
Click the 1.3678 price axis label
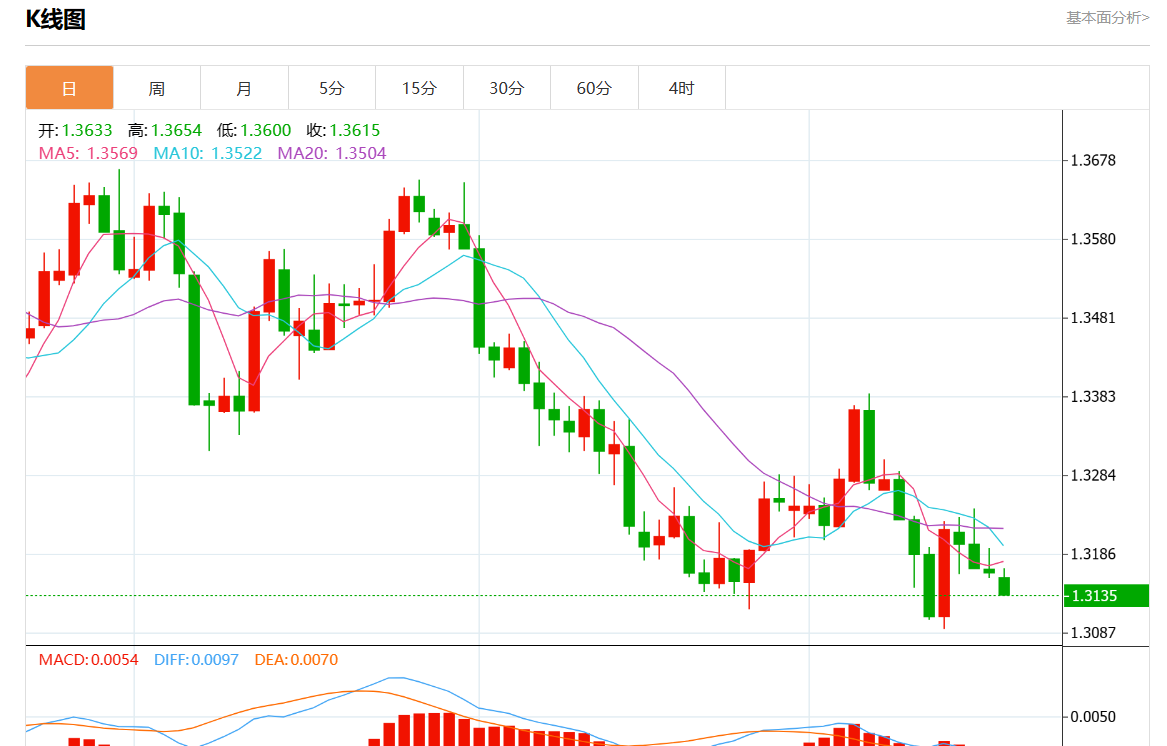click(1093, 161)
